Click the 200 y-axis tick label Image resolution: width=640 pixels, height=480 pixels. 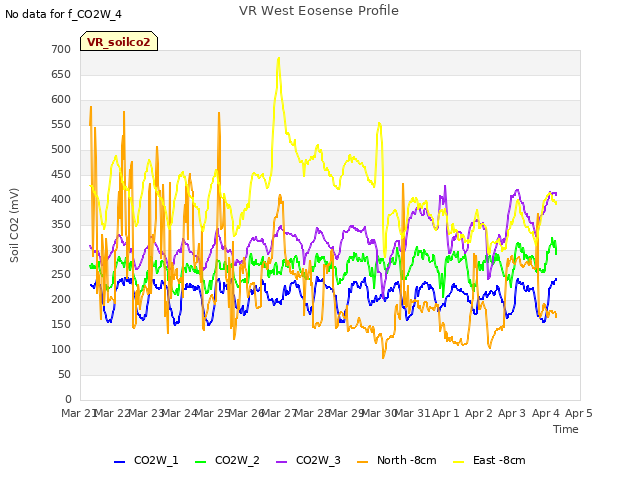click(61, 299)
